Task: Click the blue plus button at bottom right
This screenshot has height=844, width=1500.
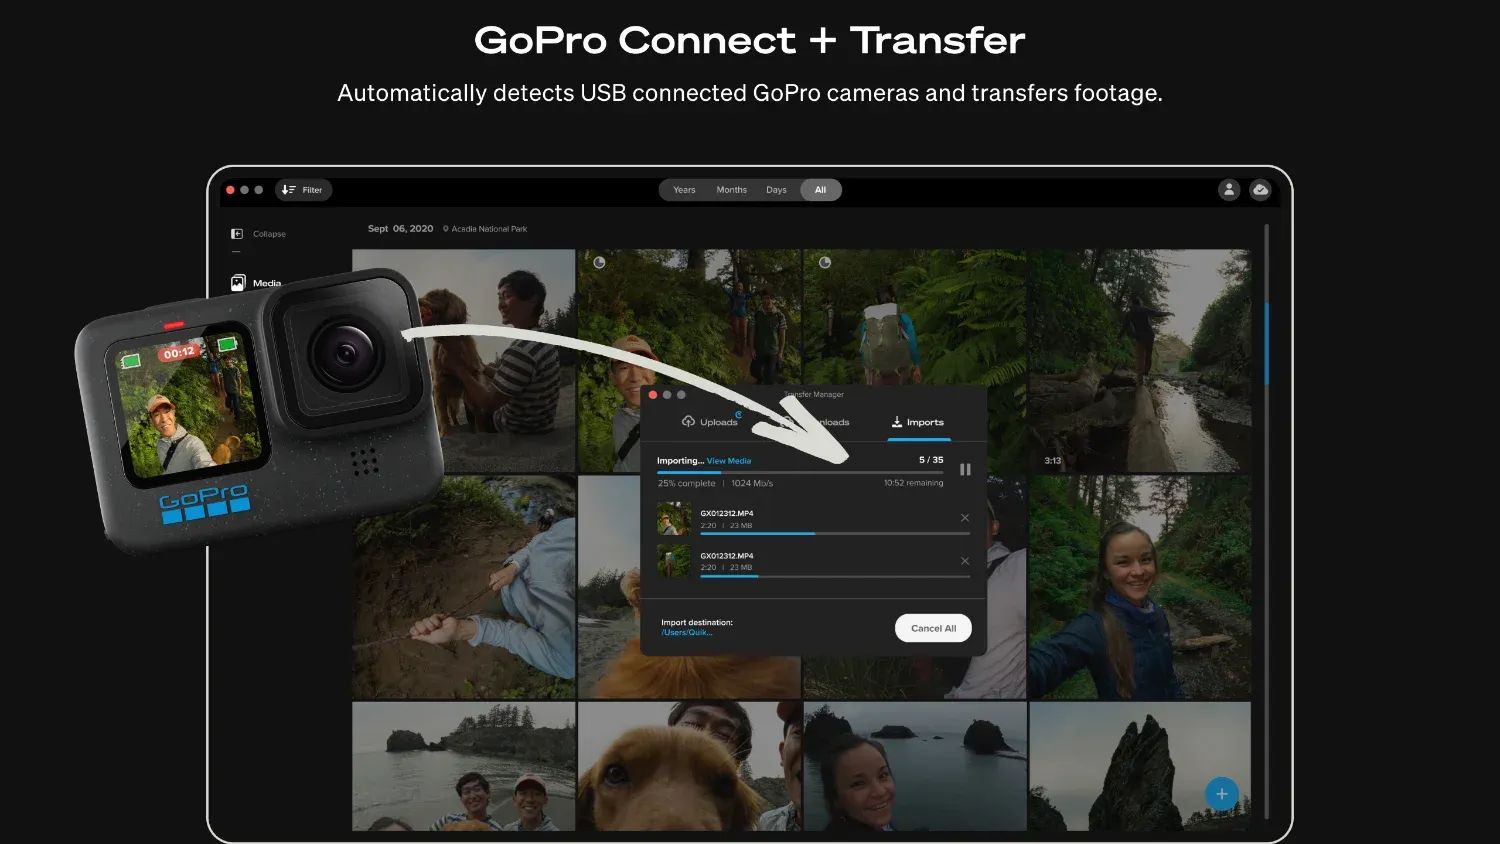Action: [x=1221, y=793]
